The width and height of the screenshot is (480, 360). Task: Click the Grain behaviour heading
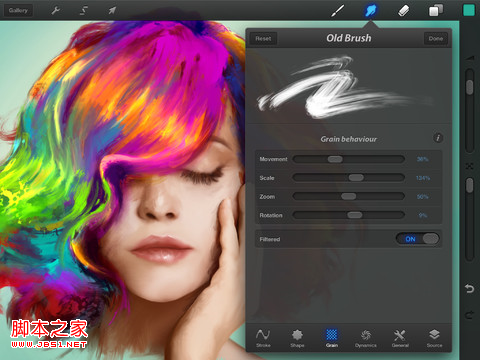[349, 139]
